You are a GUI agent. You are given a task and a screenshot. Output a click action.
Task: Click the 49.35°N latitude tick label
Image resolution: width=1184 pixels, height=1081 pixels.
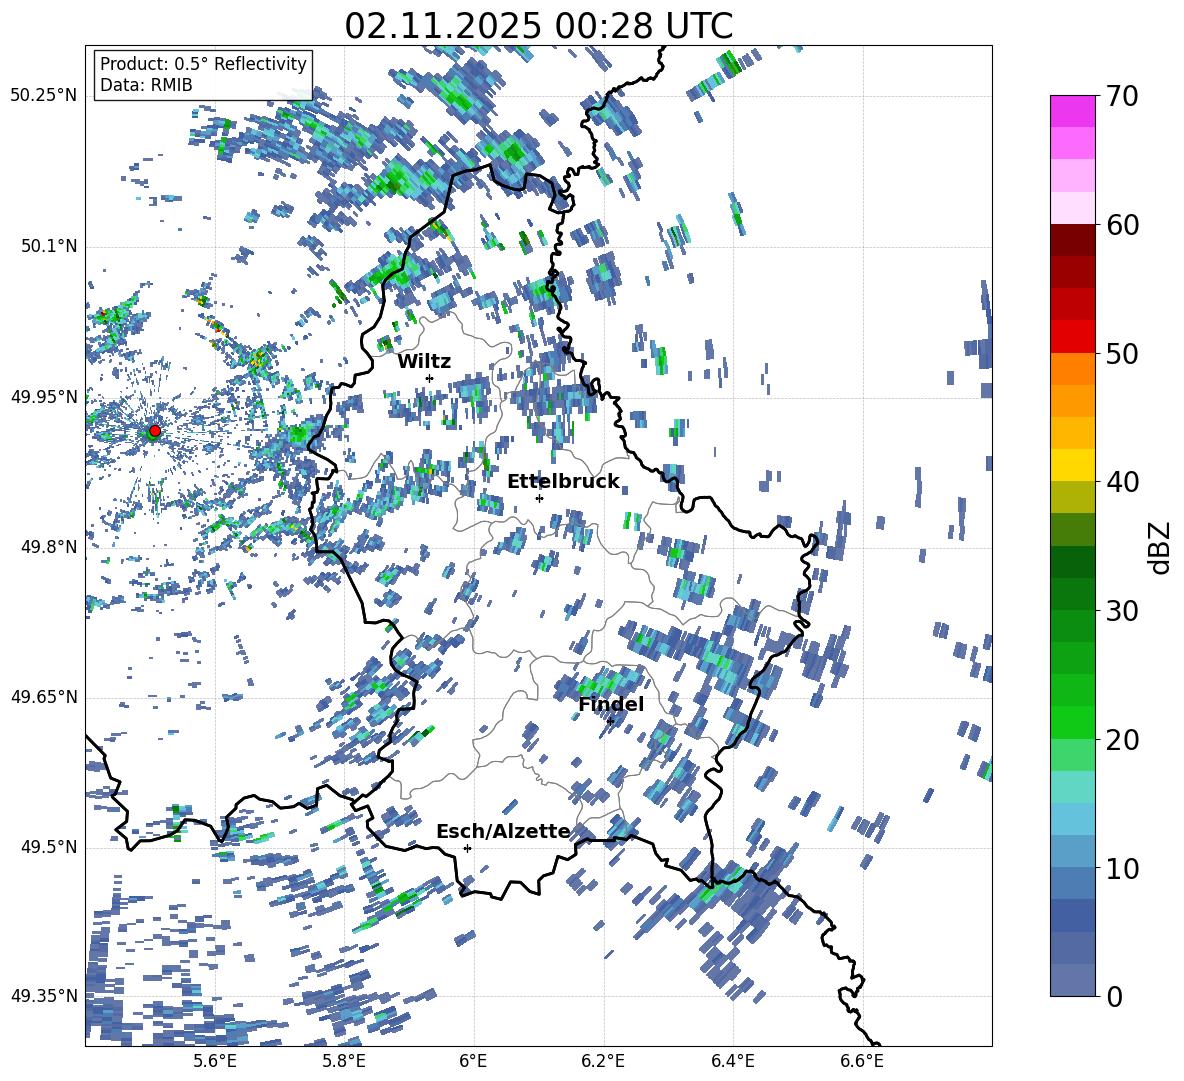point(44,996)
